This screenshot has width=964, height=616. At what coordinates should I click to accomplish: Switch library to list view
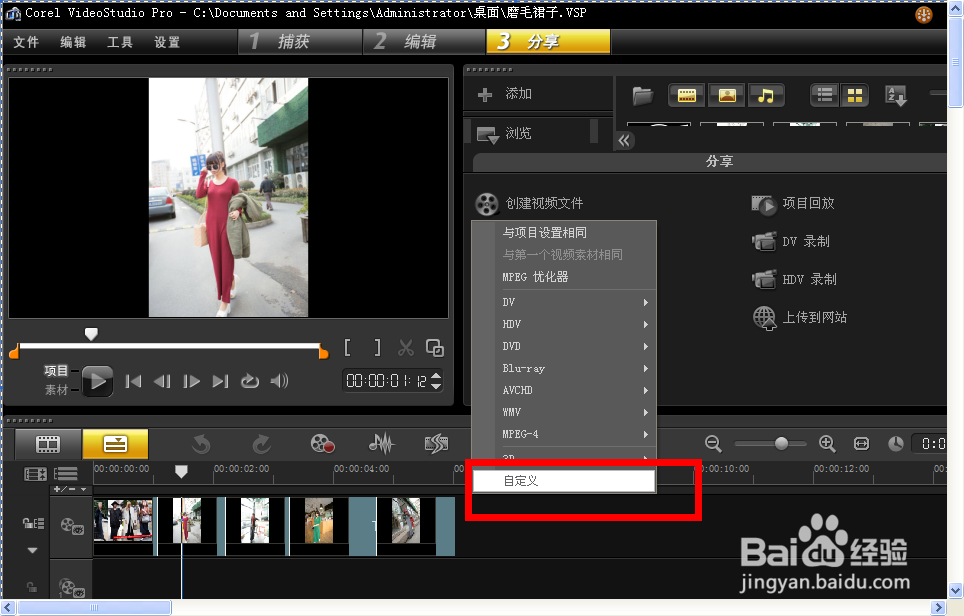point(825,95)
